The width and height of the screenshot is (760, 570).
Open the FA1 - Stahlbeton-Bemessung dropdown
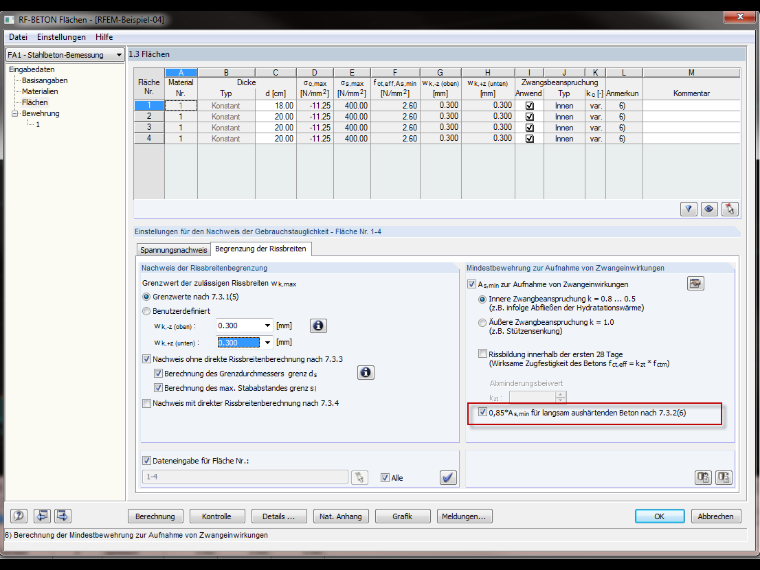tap(119, 55)
